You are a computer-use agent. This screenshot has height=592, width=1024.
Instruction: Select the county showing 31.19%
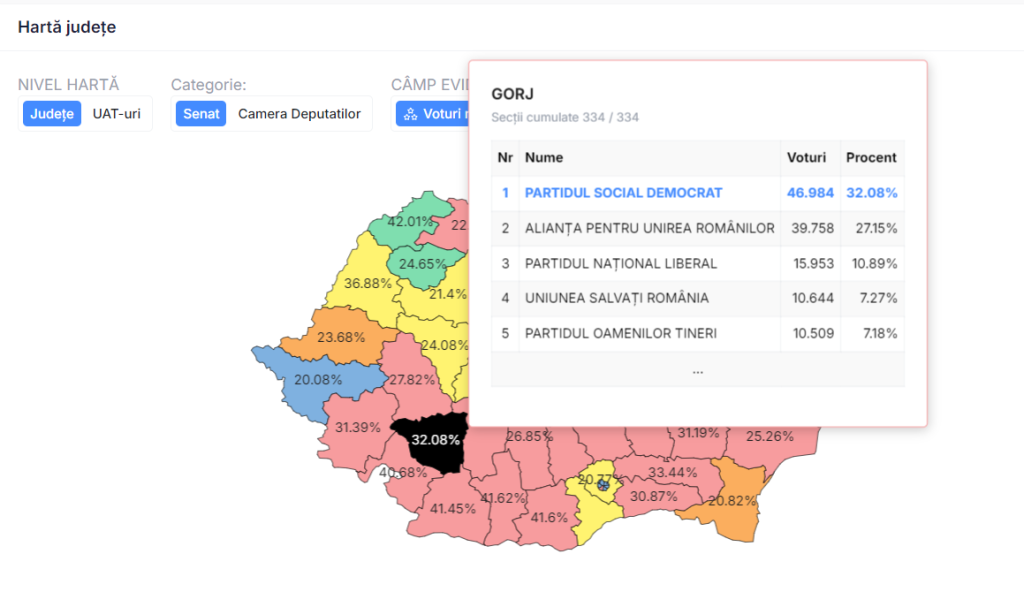pyautogui.click(x=697, y=433)
